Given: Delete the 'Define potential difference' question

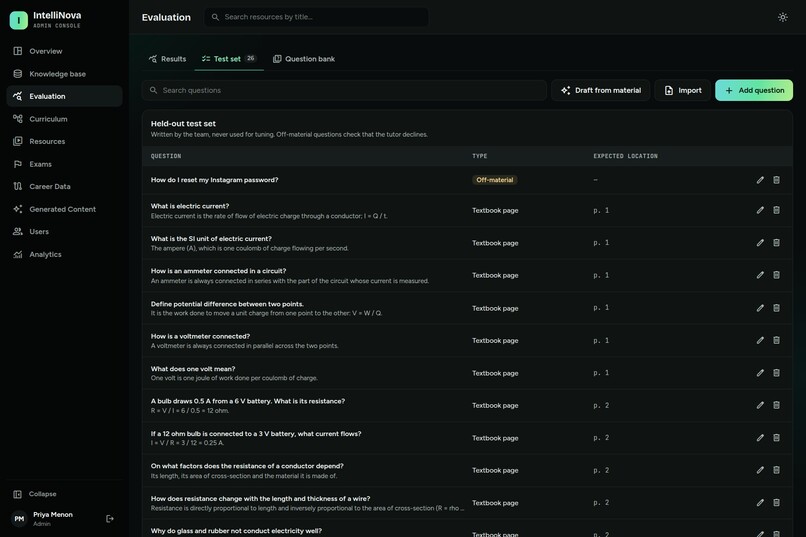Looking at the screenshot, I should 776,308.
